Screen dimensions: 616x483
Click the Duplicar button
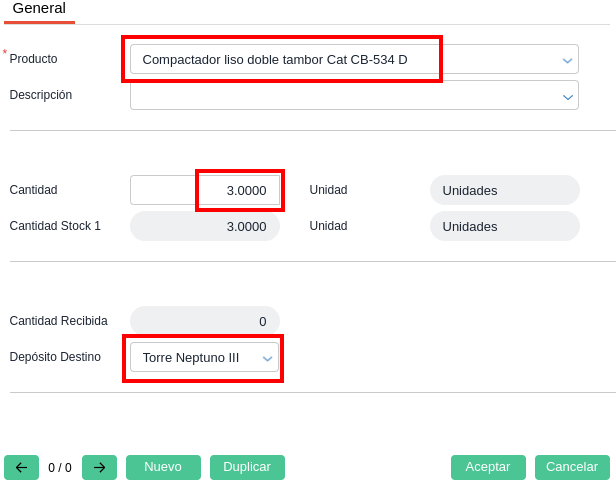click(x=247, y=467)
